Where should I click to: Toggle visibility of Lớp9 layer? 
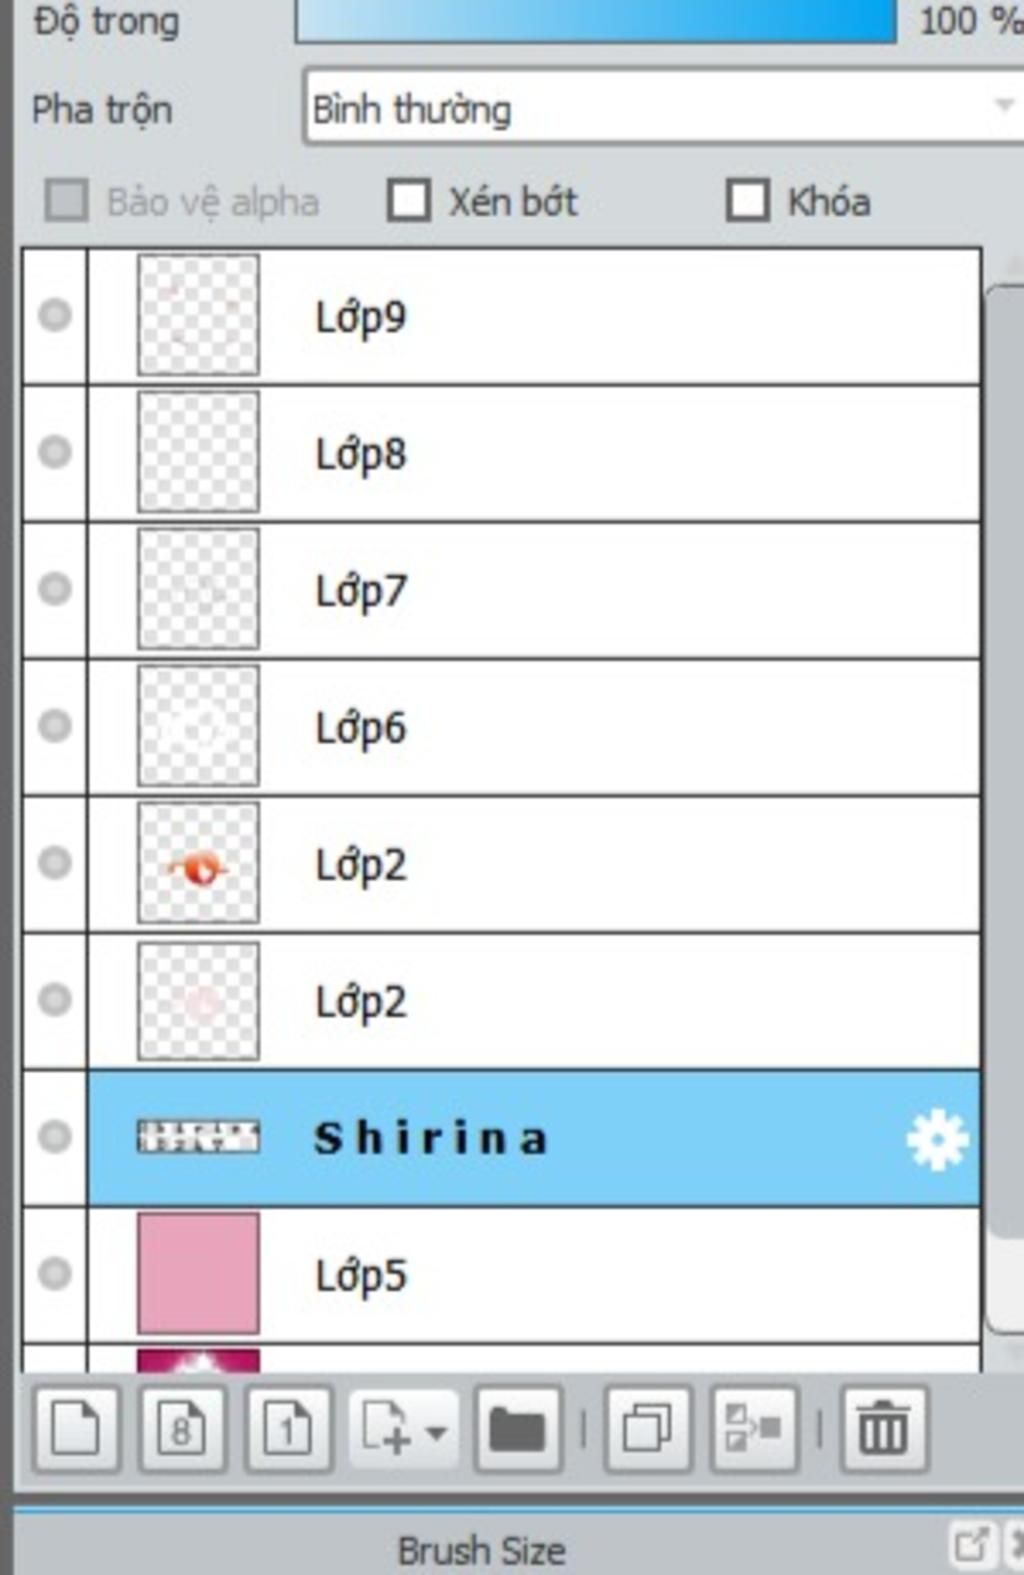click(x=55, y=315)
